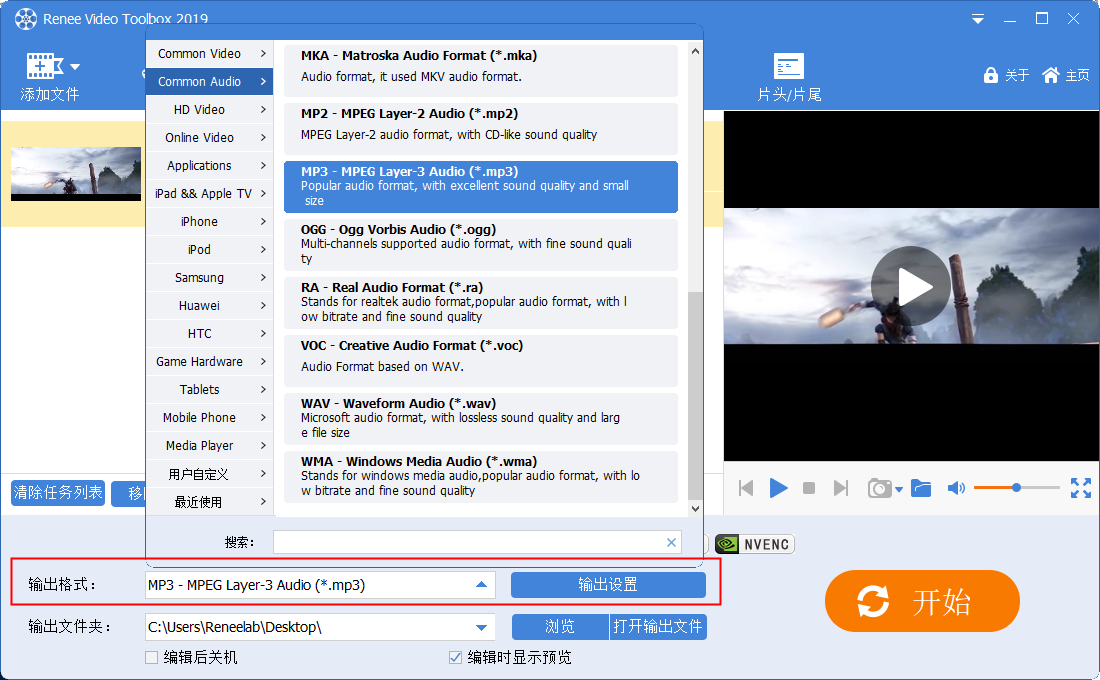Choose RA Real Audio Format
Screen dimensions: 1100x680
tap(481, 302)
